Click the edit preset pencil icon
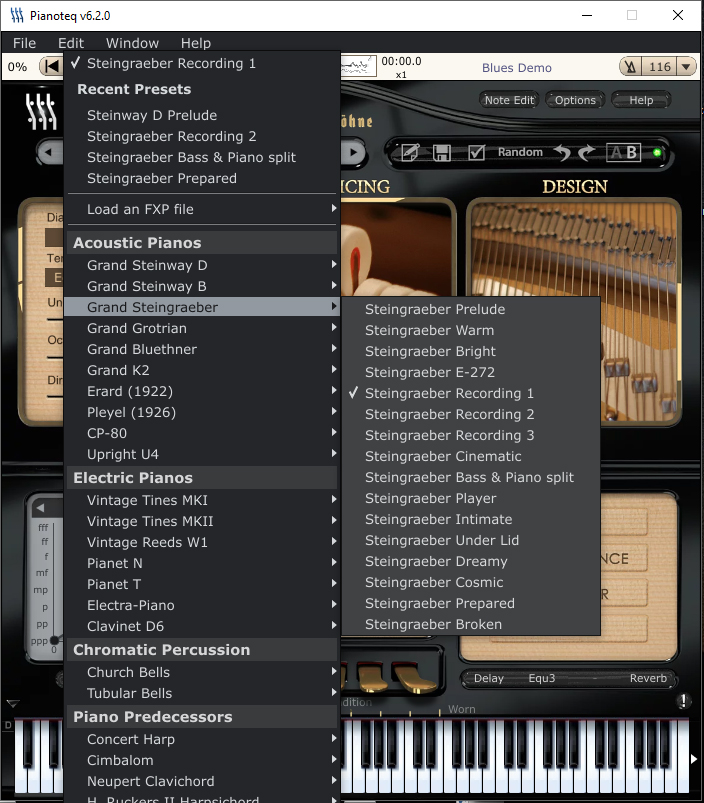The width and height of the screenshot is (704, 803). pyautogui.click(x=410, y=152)
